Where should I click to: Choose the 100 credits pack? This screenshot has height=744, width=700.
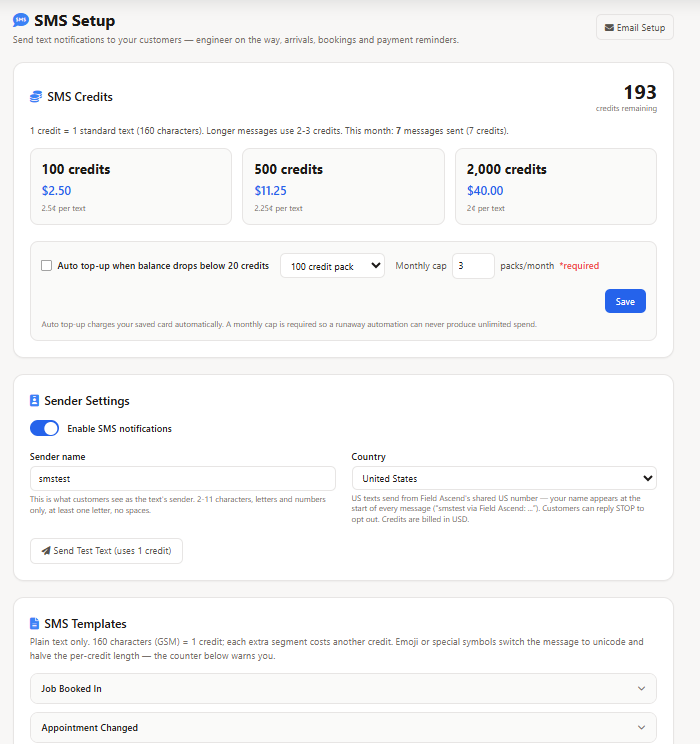[131, 186]
